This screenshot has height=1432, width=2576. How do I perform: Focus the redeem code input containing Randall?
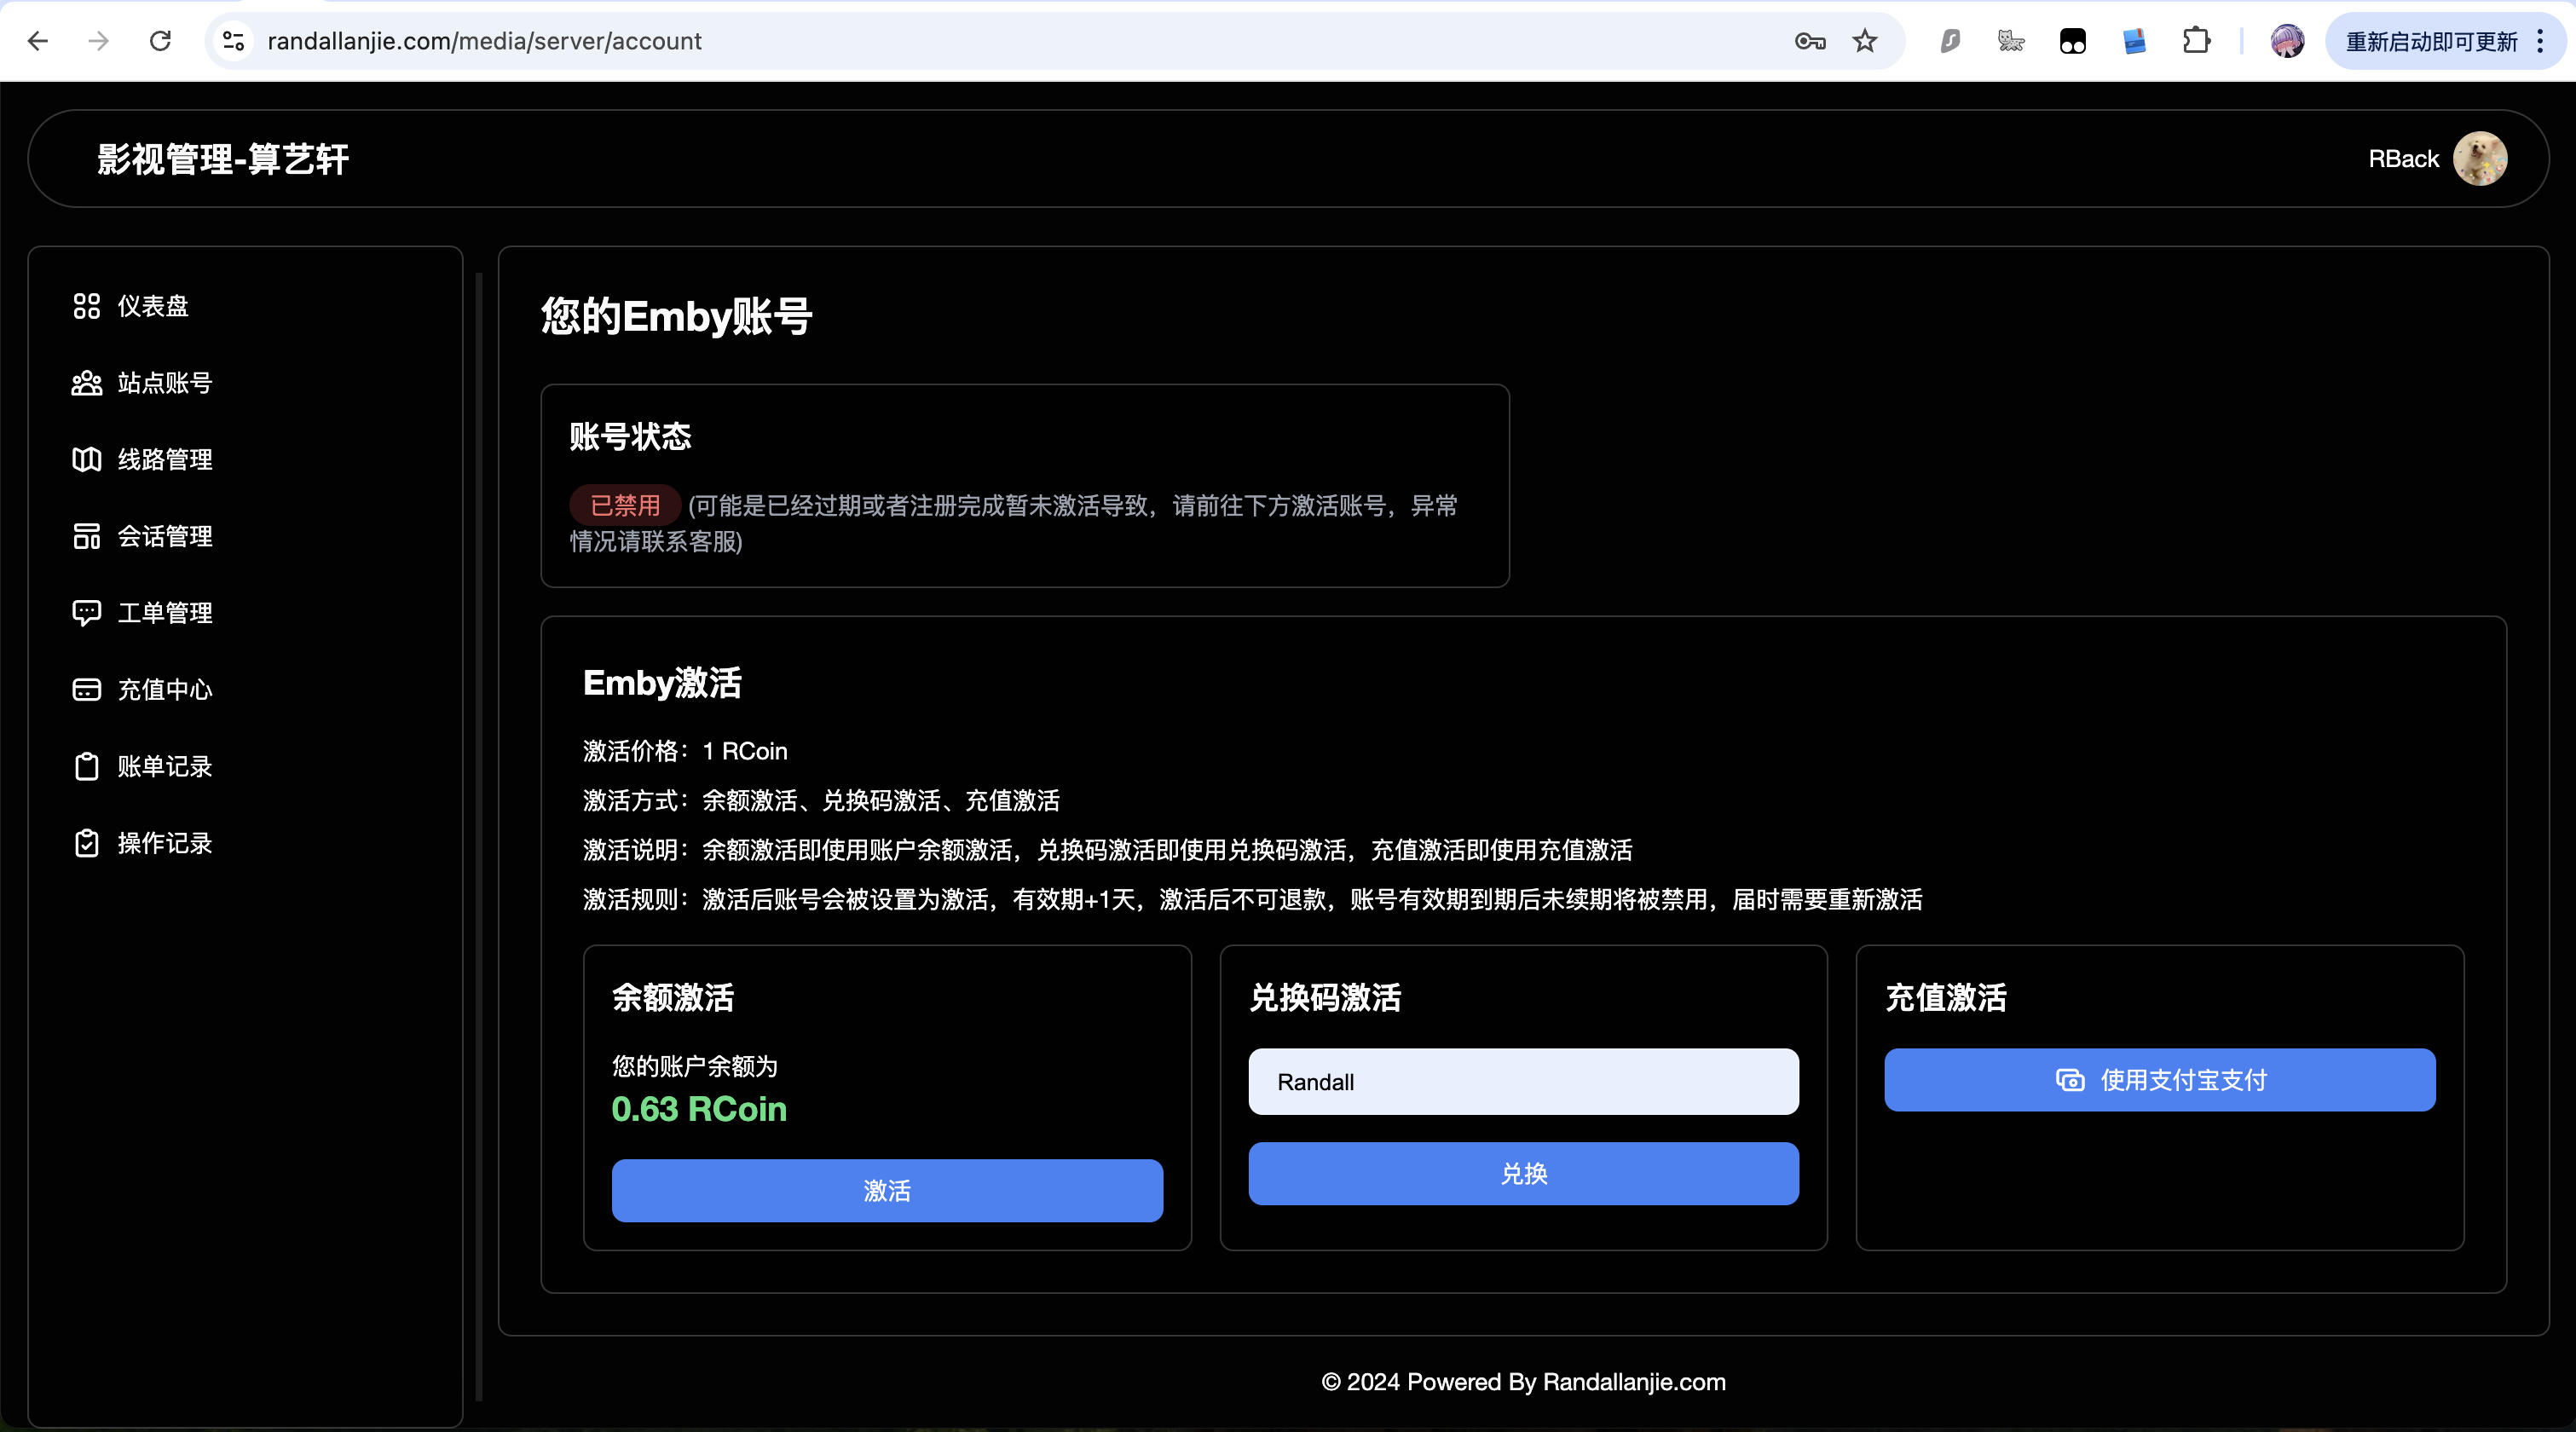1523,1082
